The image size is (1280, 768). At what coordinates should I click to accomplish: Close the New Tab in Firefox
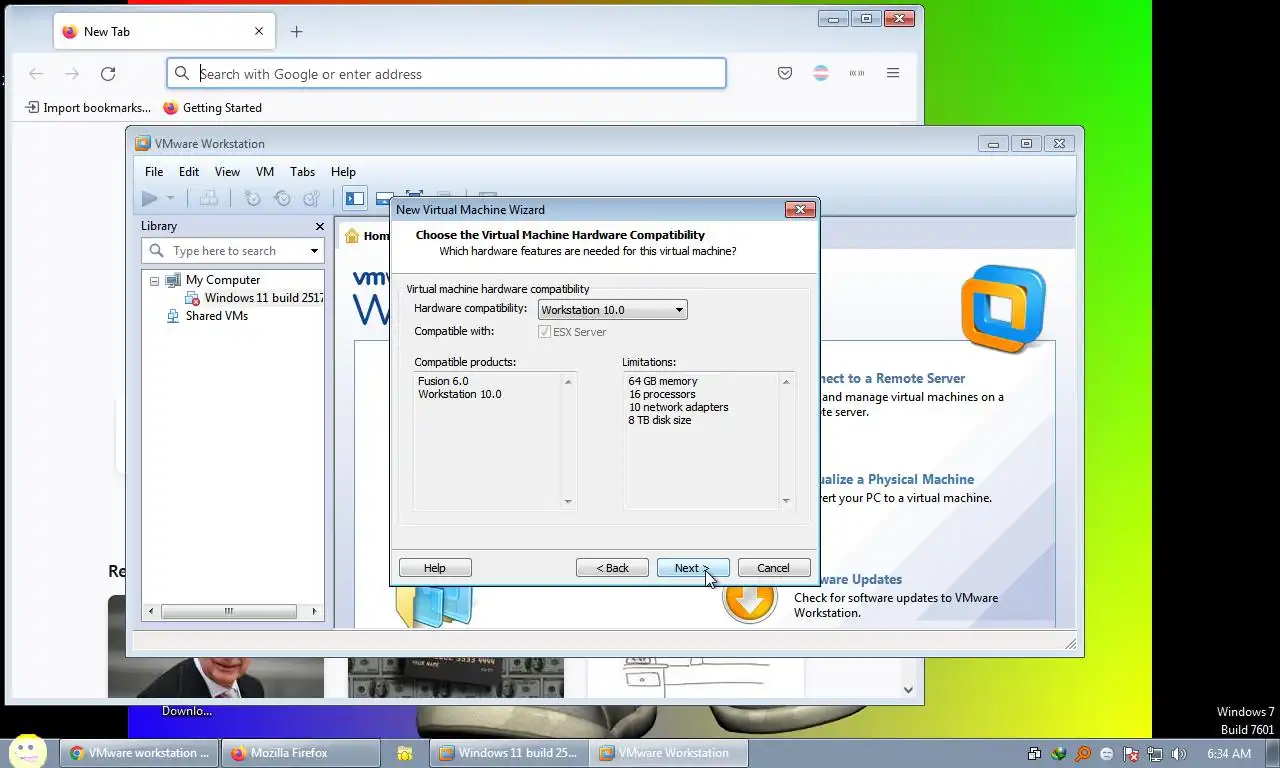(259, 32)
